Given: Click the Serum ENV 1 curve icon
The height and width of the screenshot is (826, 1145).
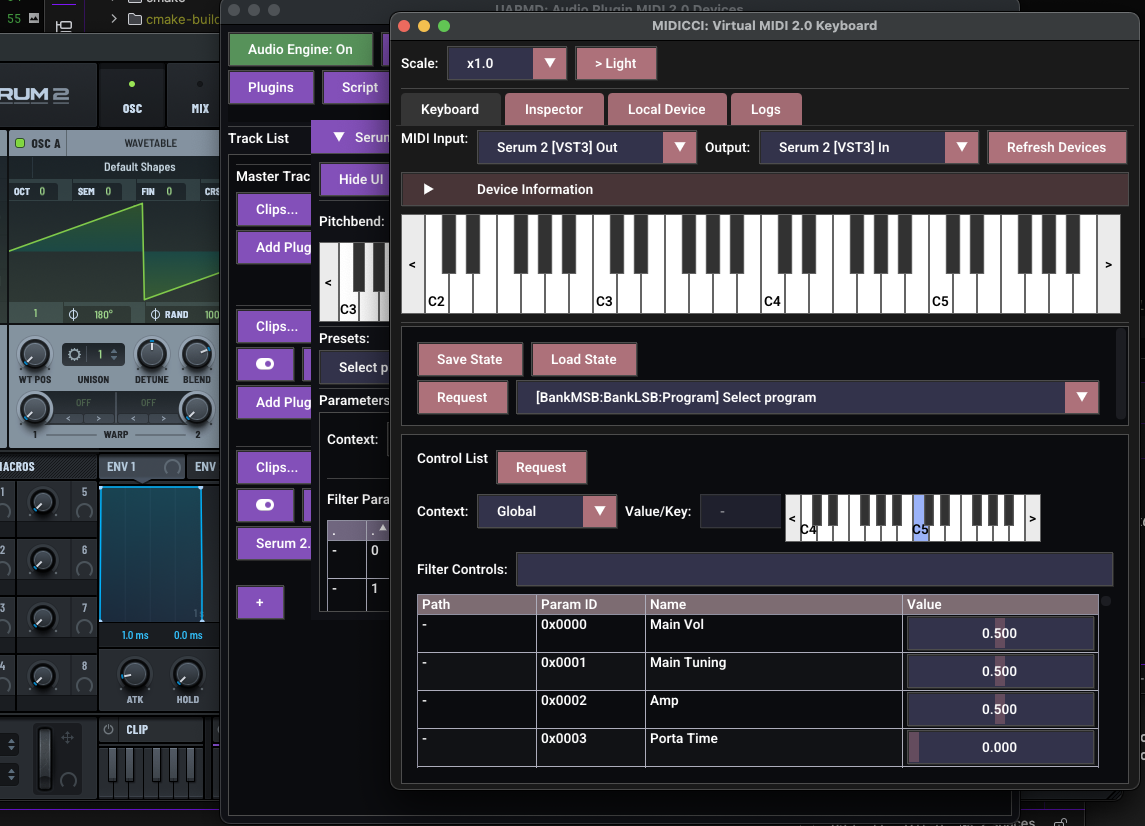Looking at the screenshot, I should point(172,467).
